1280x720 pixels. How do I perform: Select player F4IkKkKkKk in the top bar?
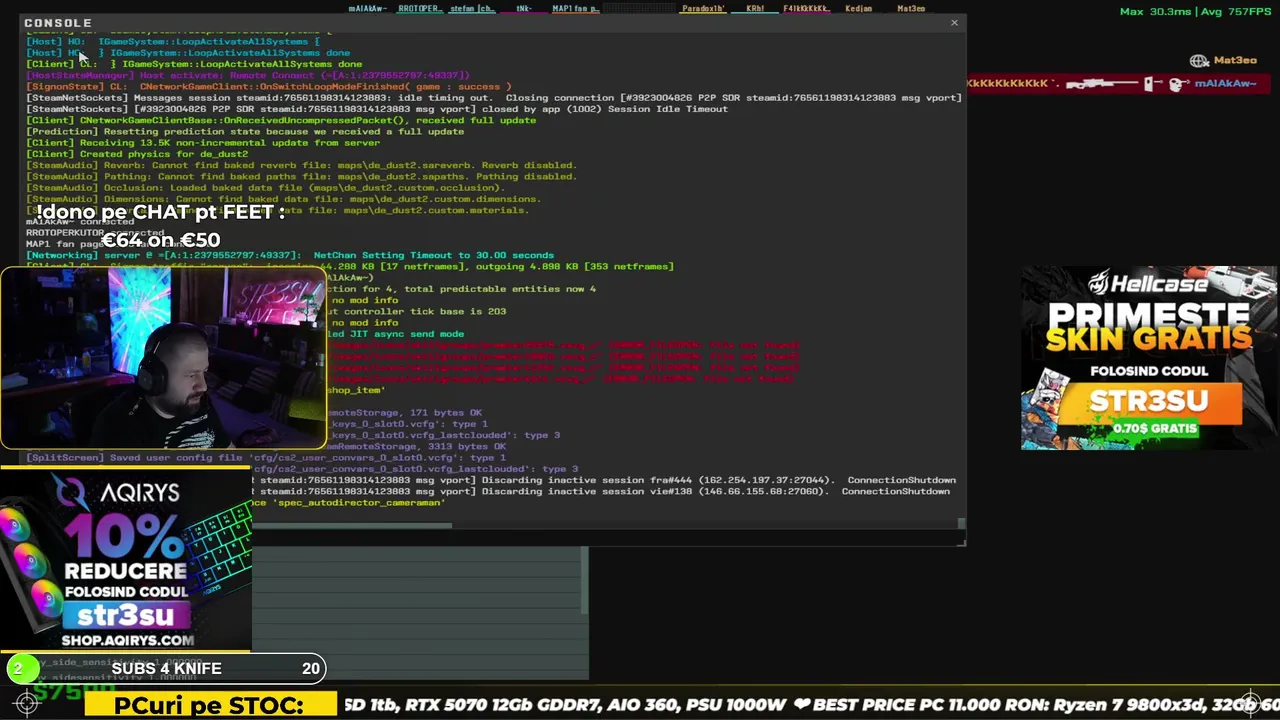pos(806,8)
